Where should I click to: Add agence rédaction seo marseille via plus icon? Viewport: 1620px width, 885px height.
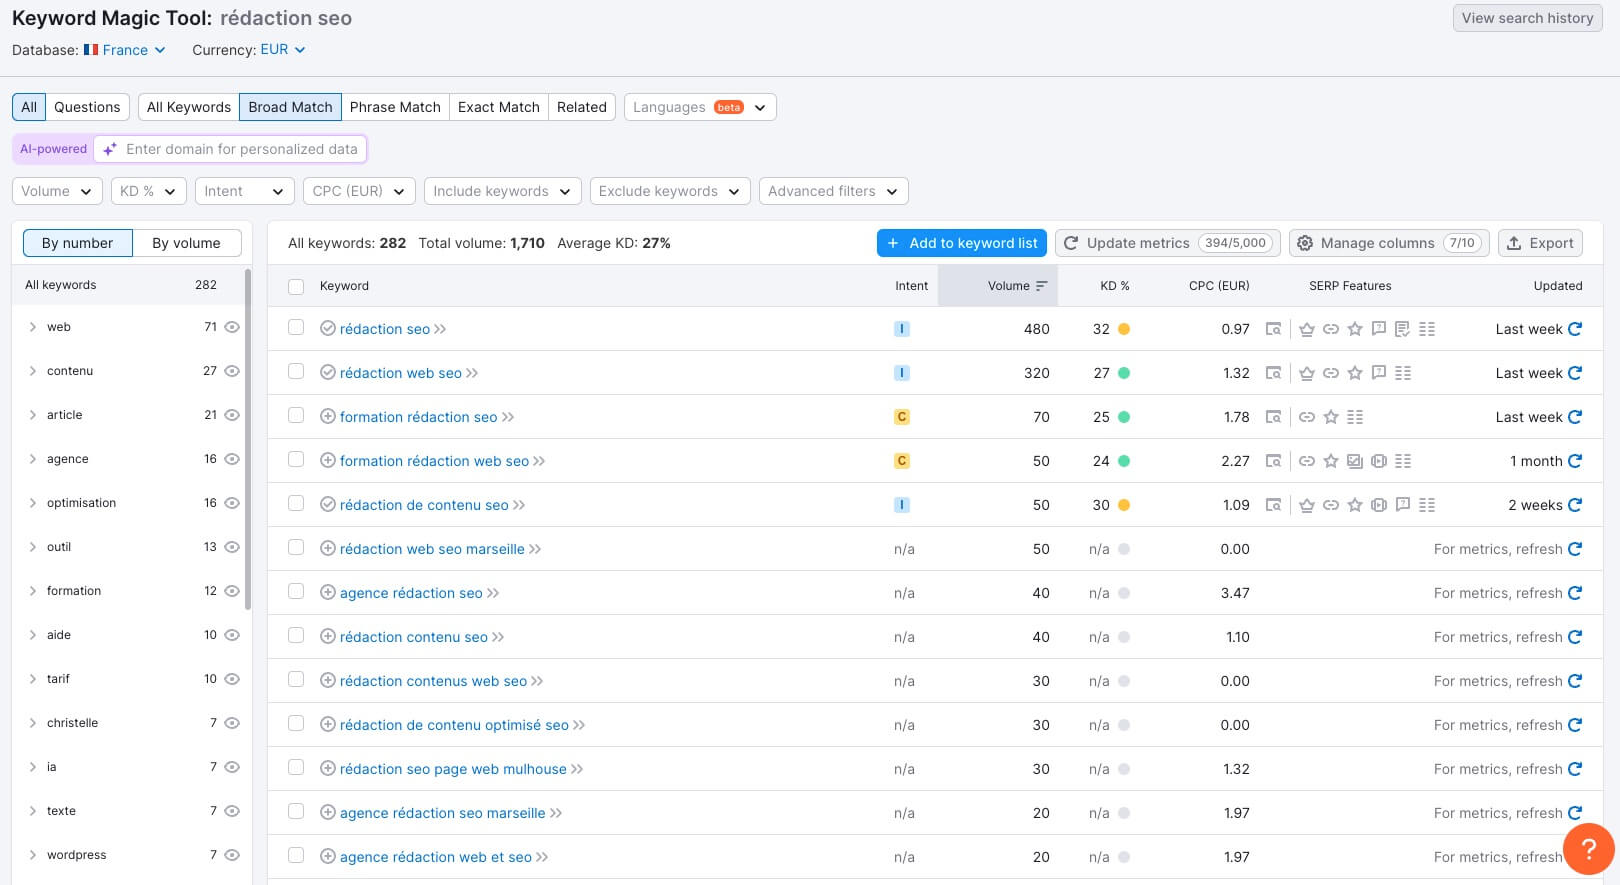(327, 813)
